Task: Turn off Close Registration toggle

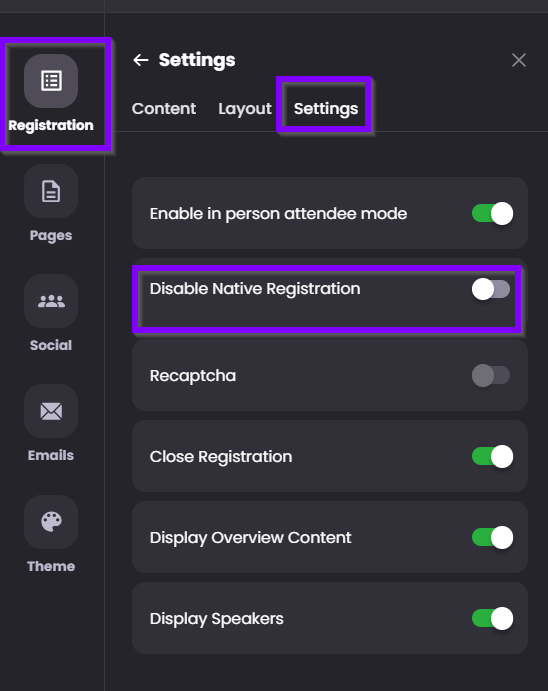Action: click(492, 457)
